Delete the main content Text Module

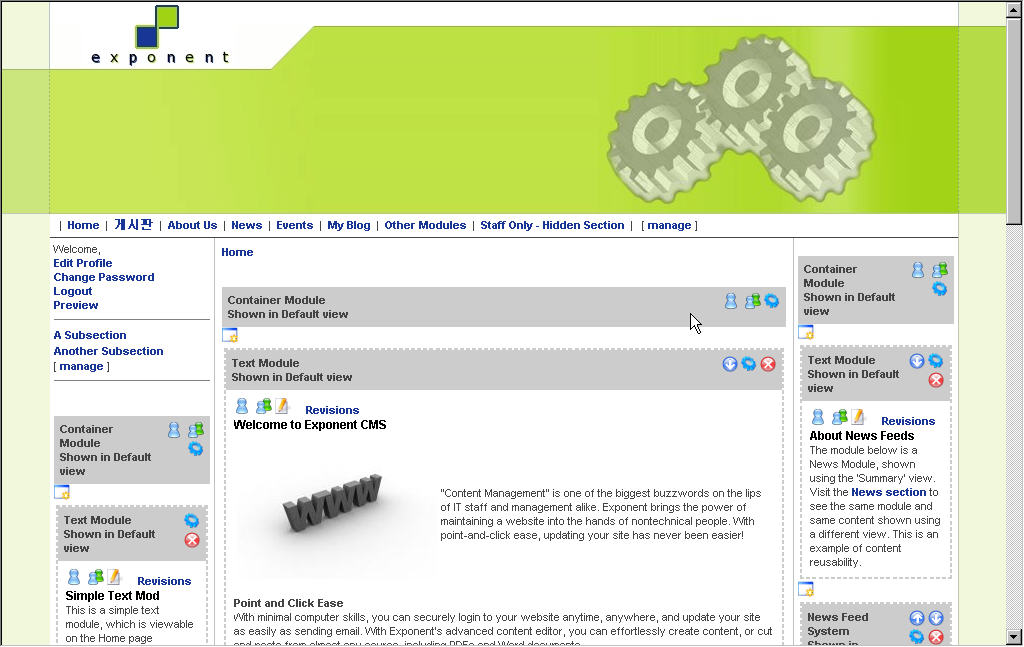(x=768, y=364)
